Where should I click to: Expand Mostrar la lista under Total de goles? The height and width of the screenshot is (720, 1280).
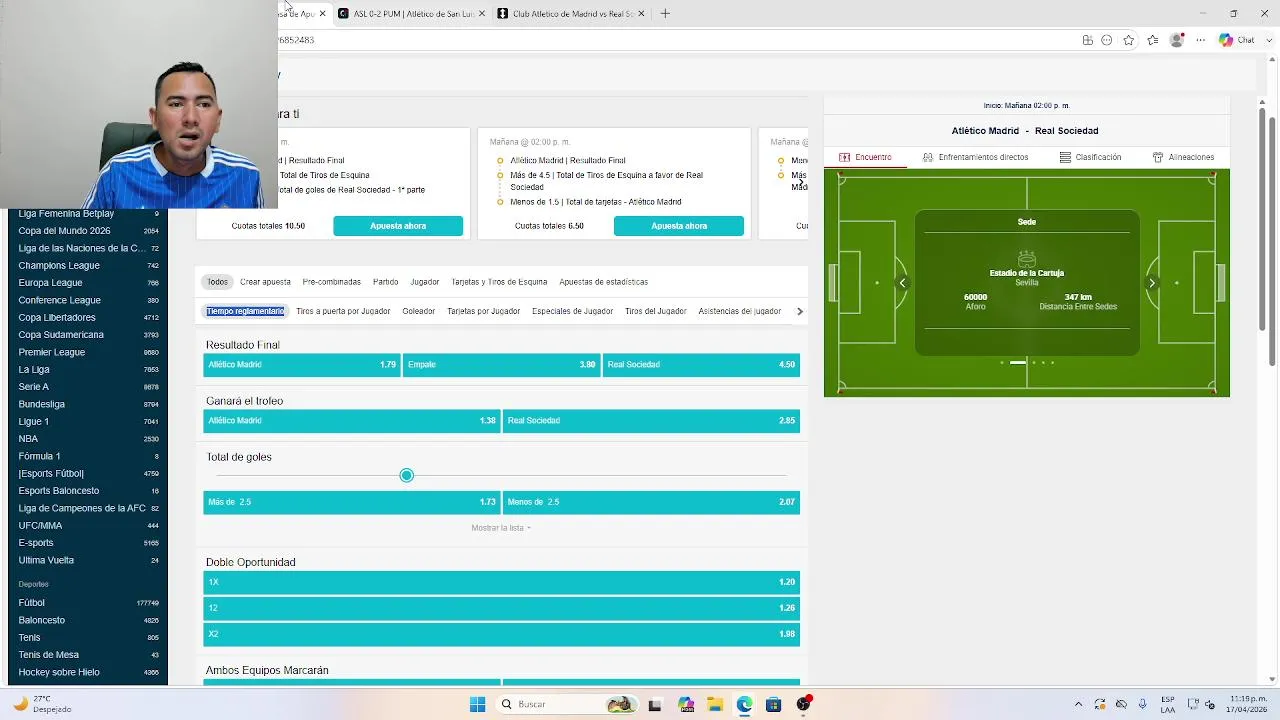point(501,528)
